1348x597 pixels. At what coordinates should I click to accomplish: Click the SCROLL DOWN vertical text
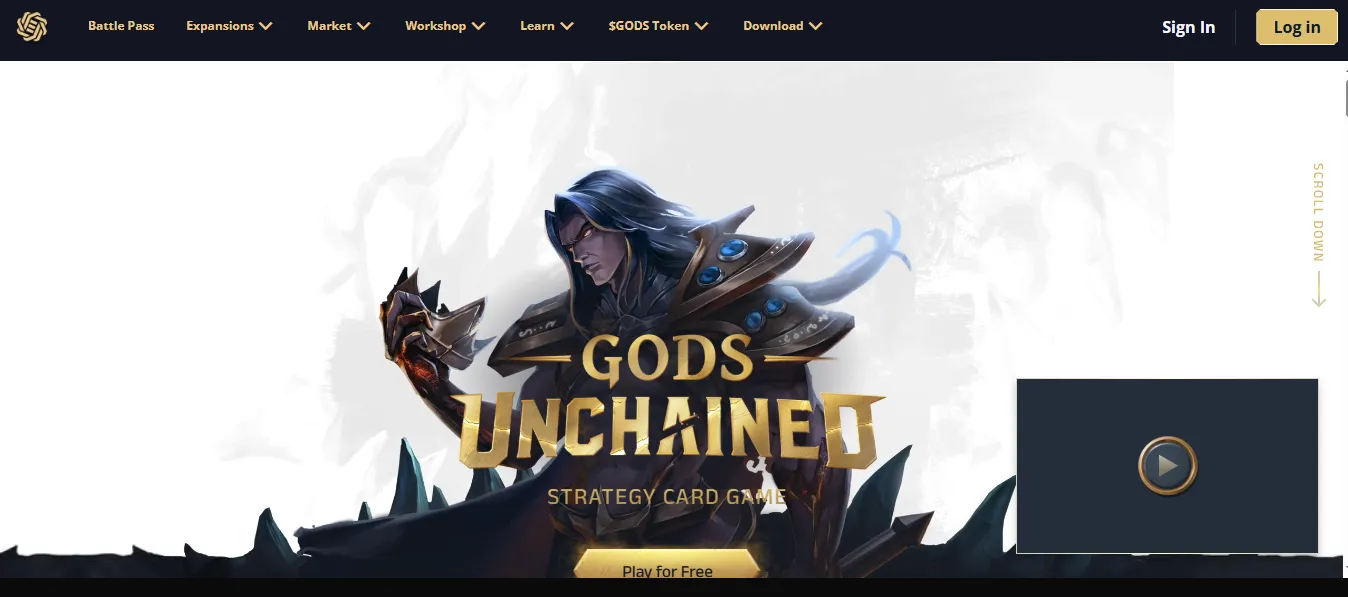[1318, 212]
